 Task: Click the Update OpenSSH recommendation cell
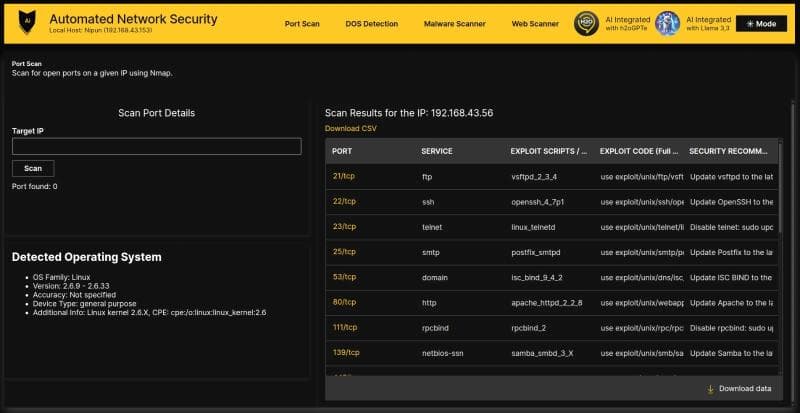[731, 202]
